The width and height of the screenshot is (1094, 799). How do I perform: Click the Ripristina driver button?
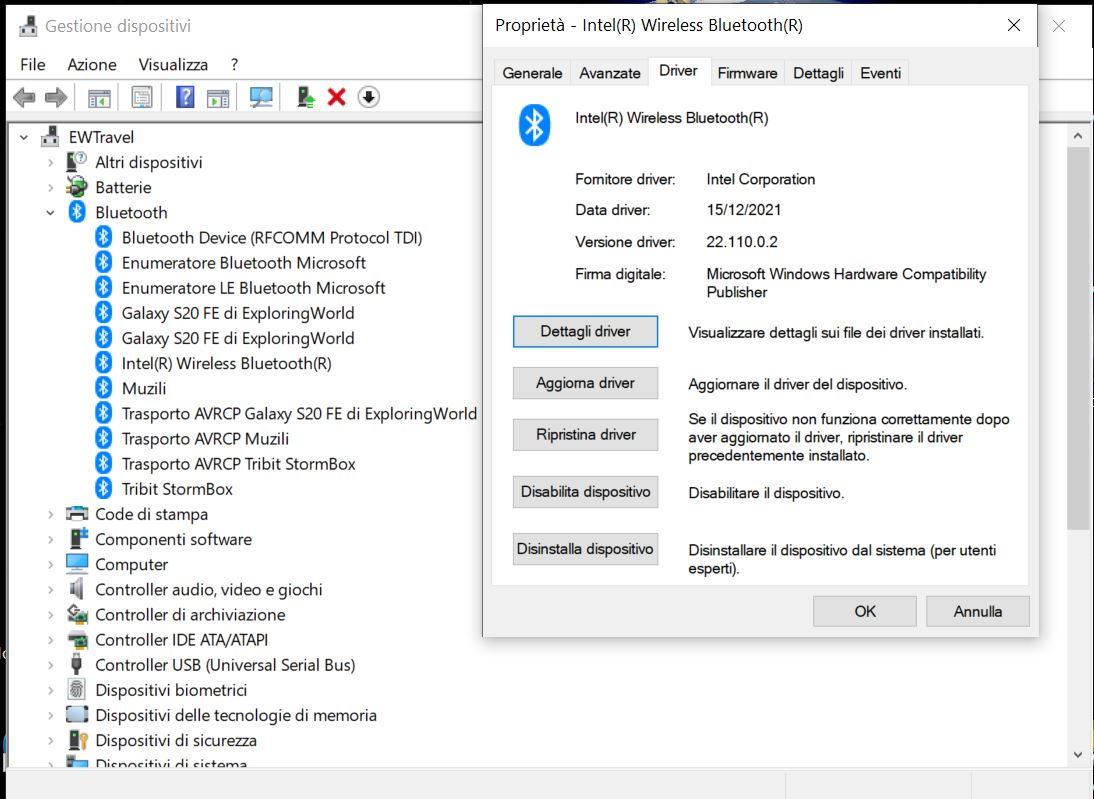(x=585, y=435)
